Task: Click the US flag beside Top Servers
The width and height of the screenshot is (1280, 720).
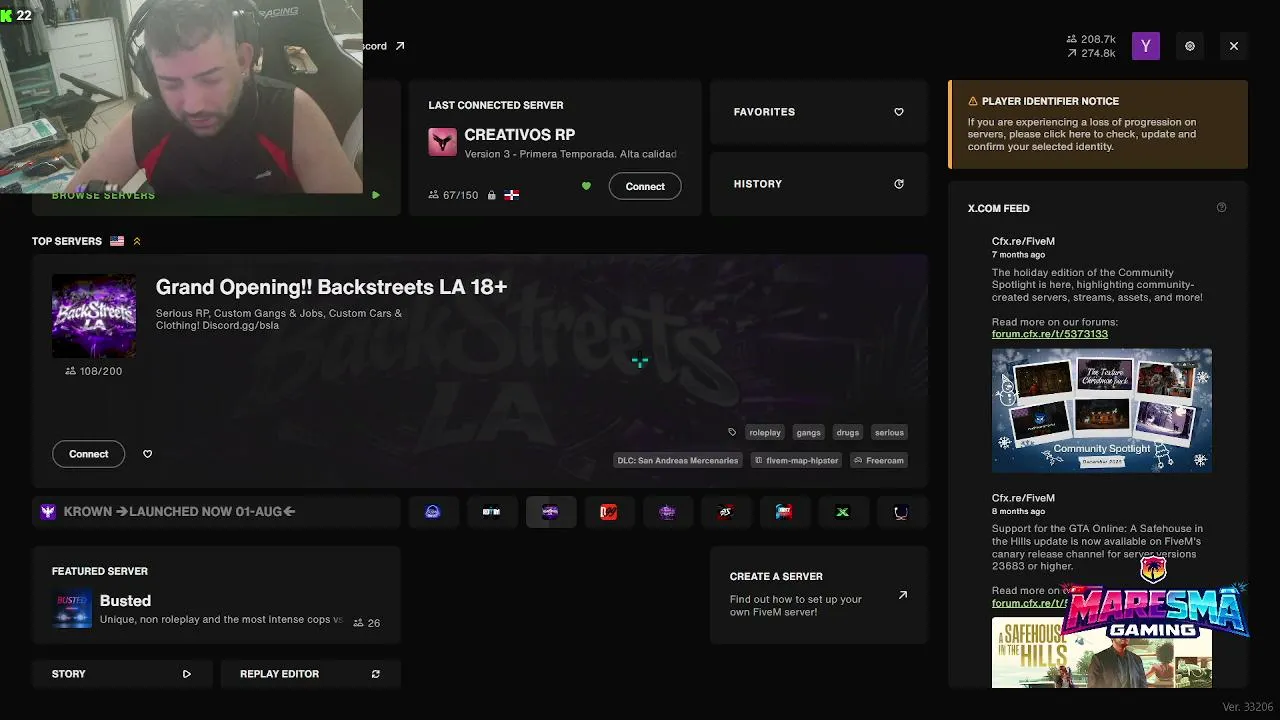Action: tap(117, 241)
